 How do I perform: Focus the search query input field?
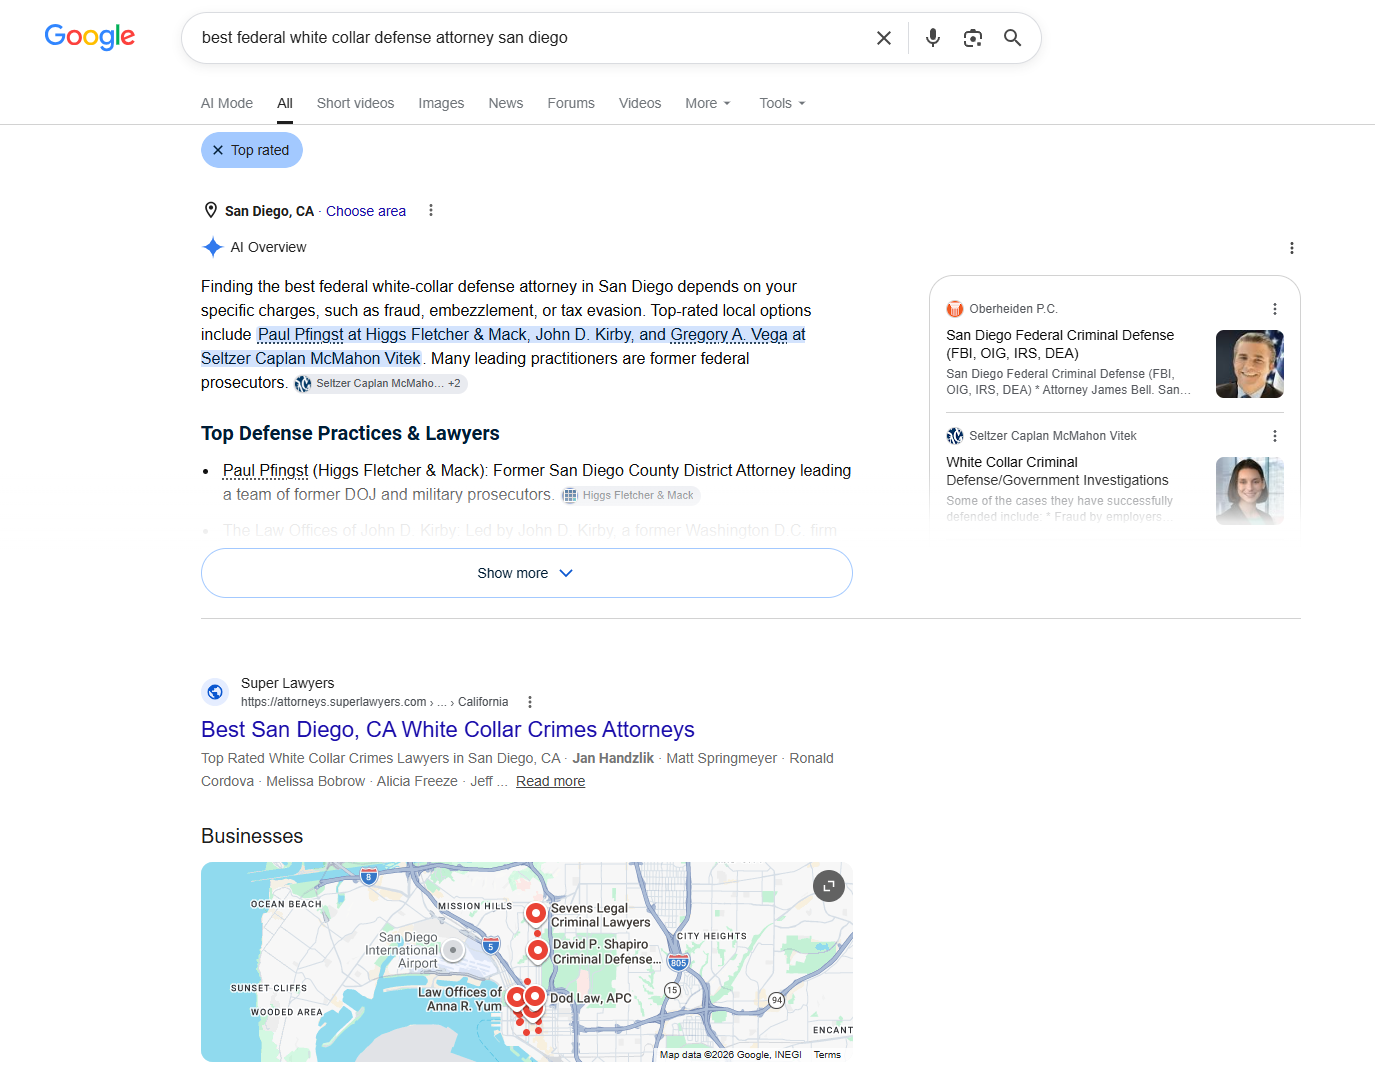point(530,38)
